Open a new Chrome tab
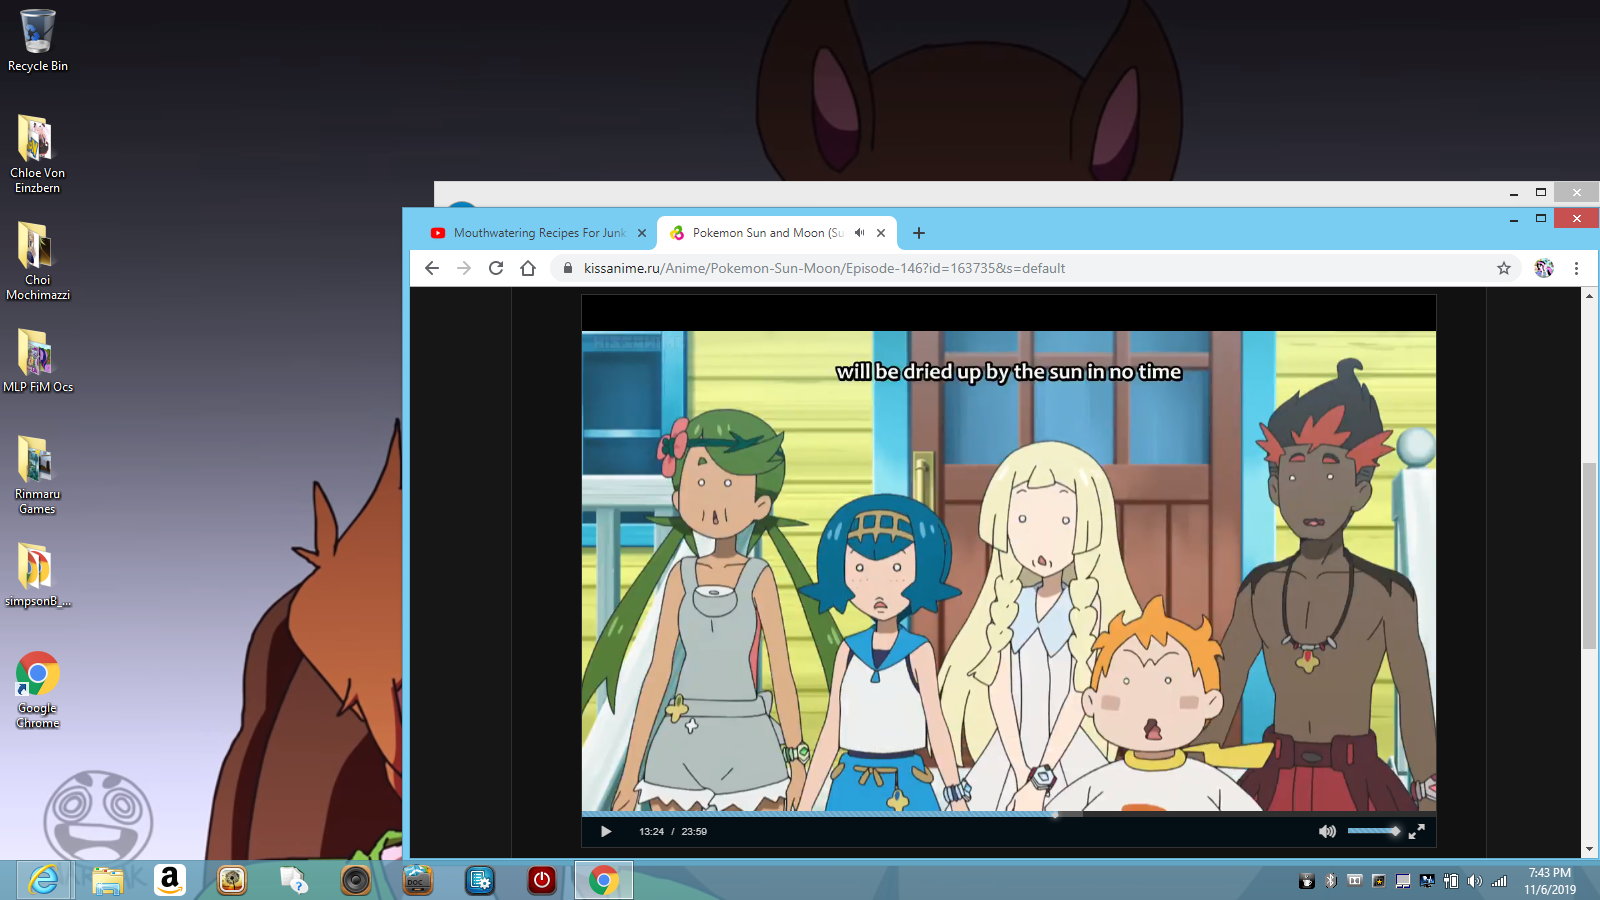The image size is (1600, 900). [919, 233]
